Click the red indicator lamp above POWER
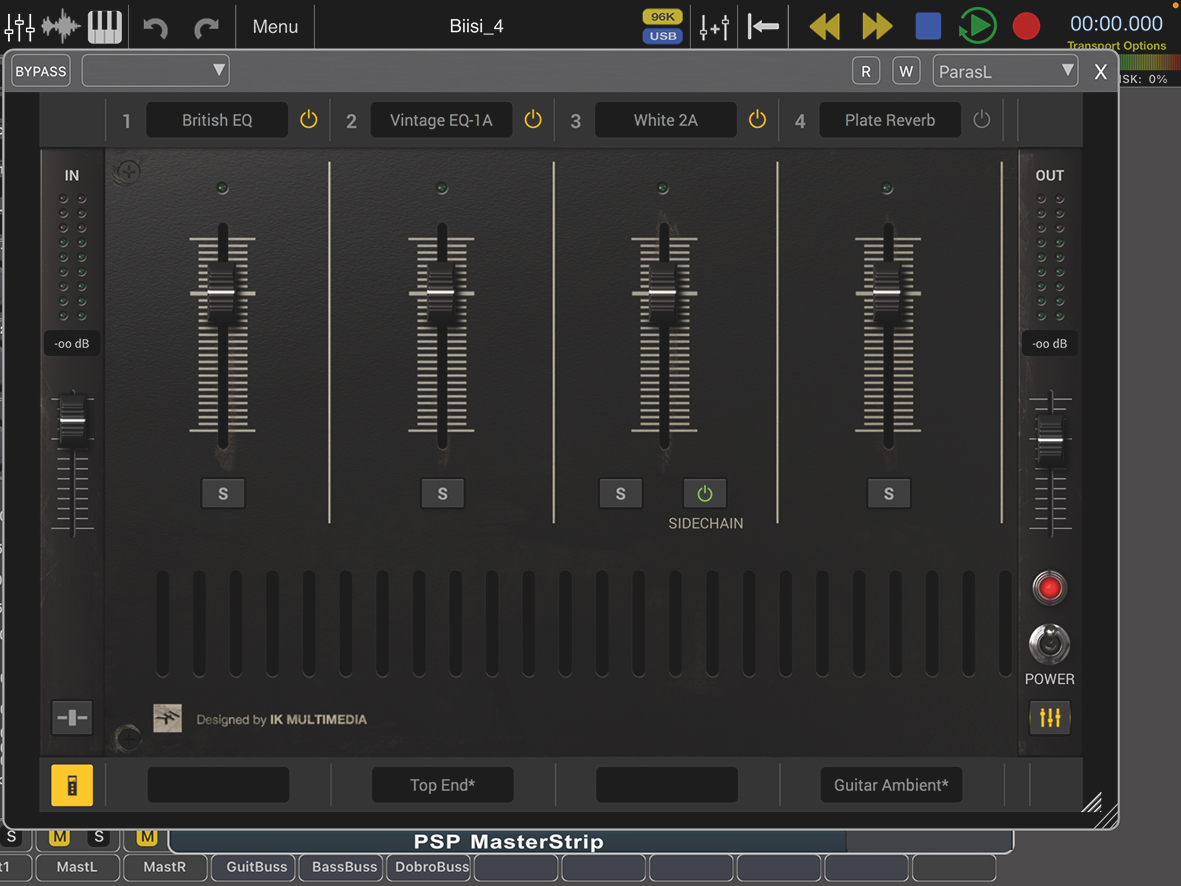Viewport: 1181px width, 886px height. click(1049, 588)
